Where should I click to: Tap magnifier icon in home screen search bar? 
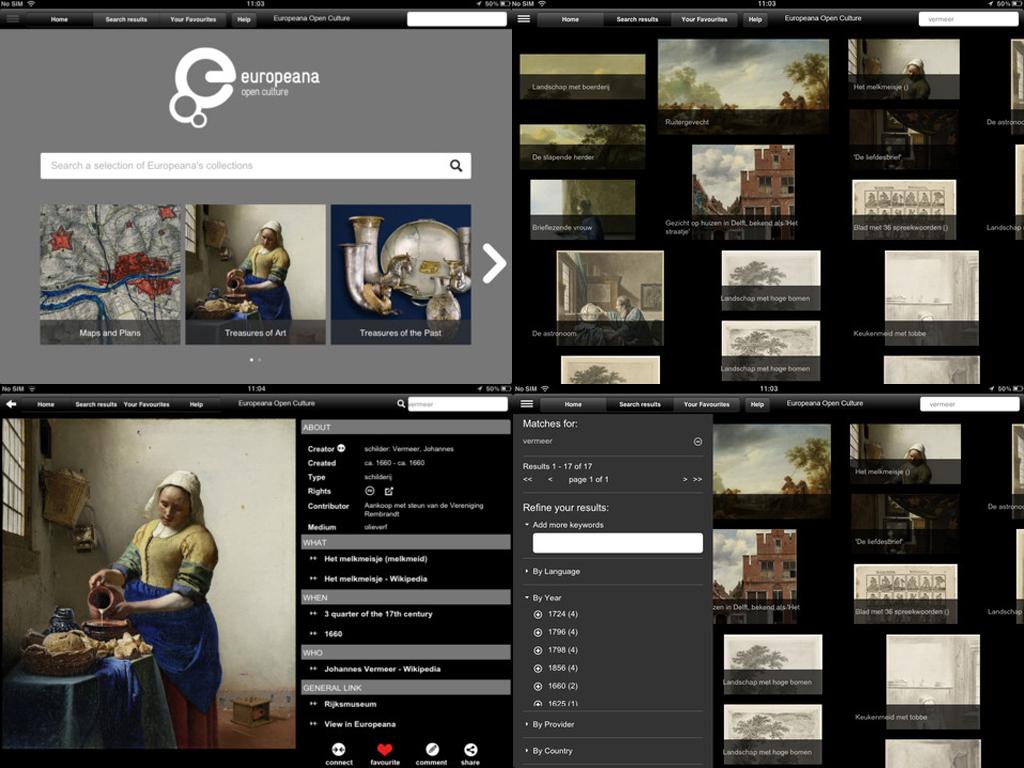coord(456,166)
